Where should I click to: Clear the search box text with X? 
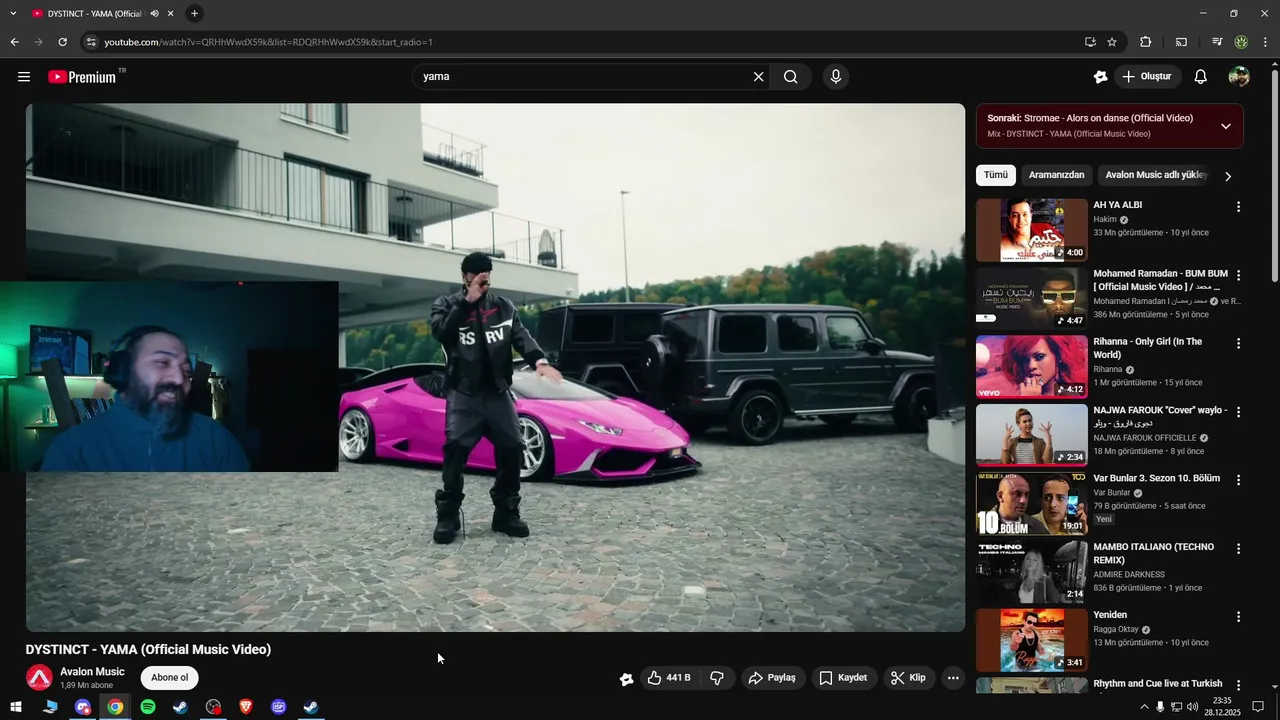point(758,77)
